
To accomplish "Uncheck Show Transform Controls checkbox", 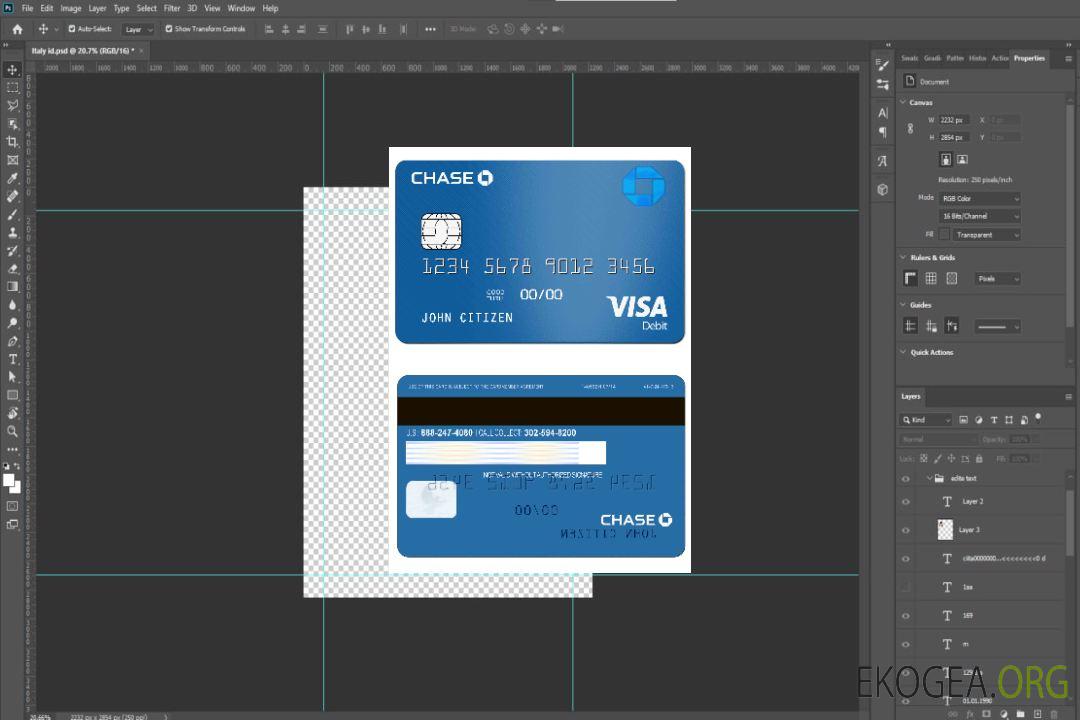I will click(169, 29).
